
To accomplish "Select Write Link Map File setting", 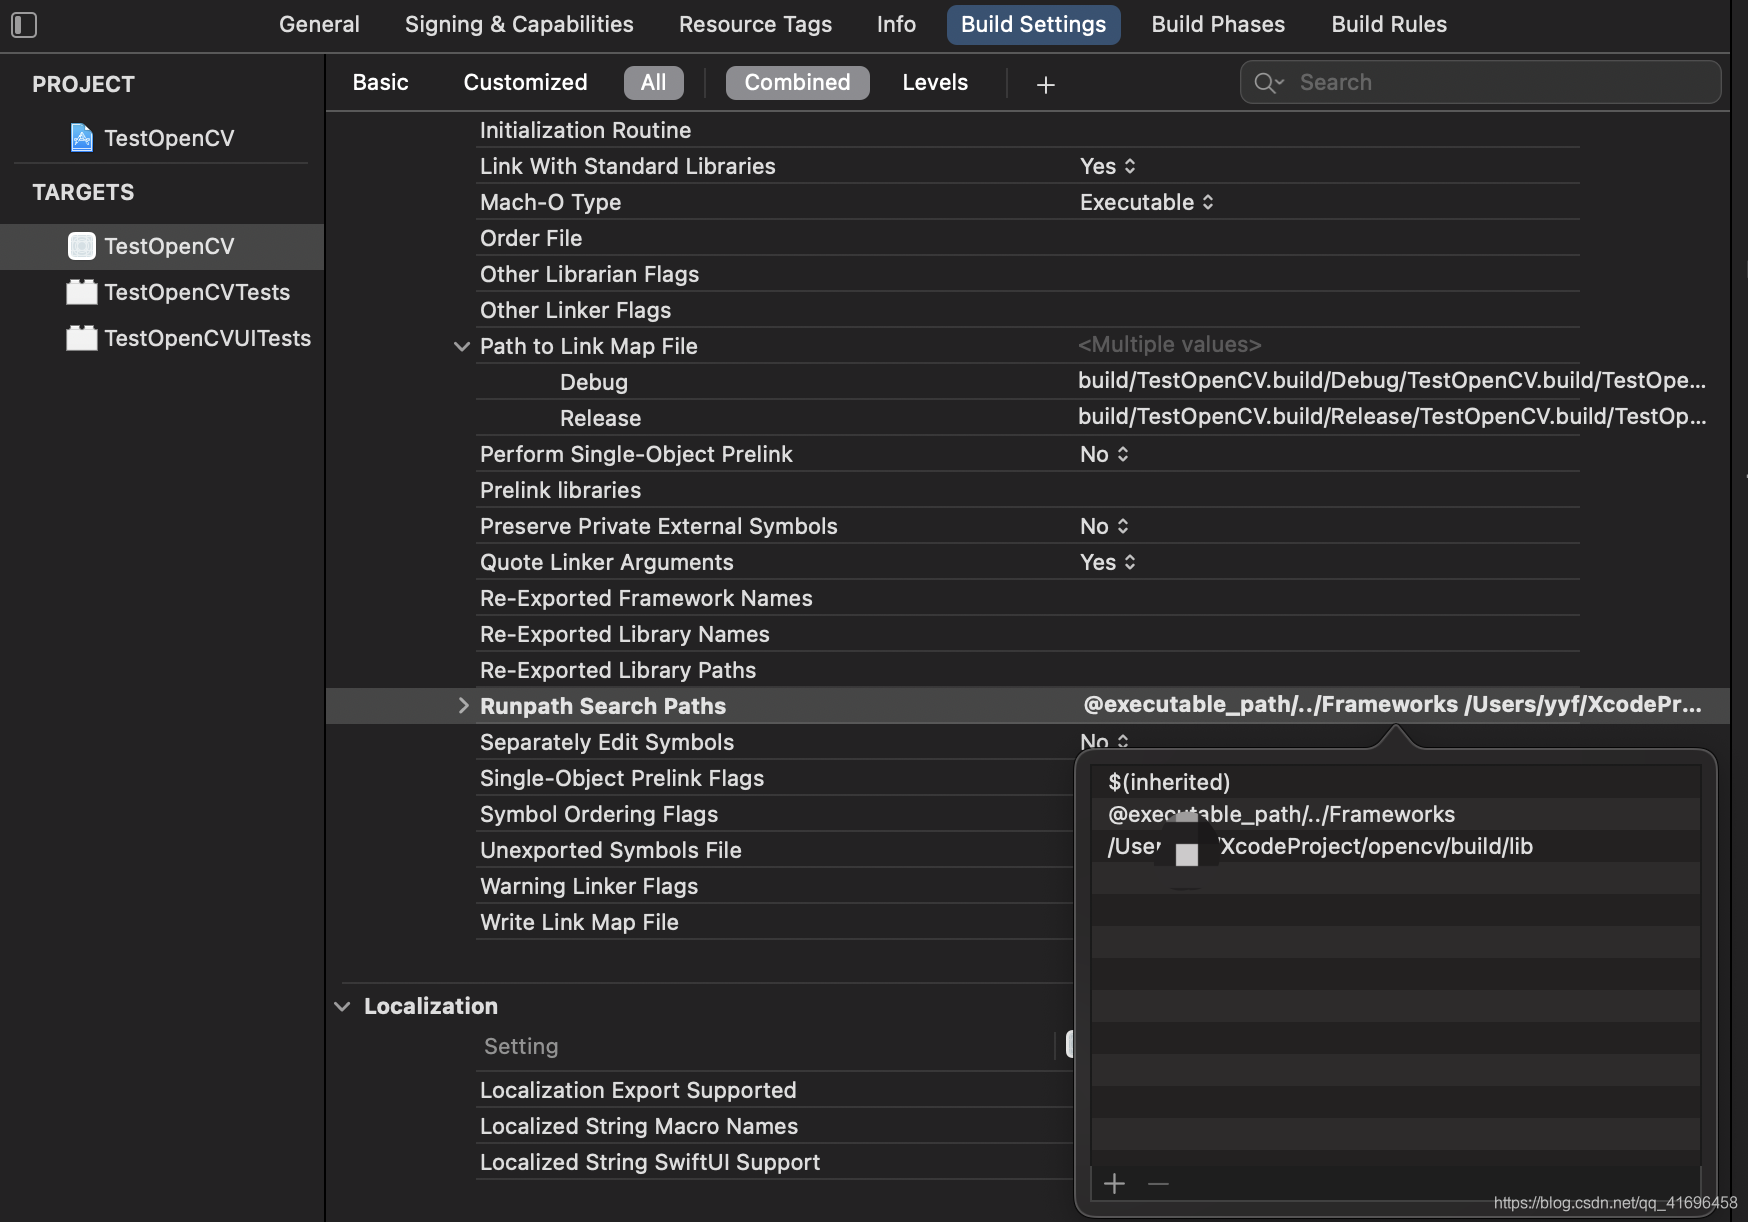I will click(x=578, y=922).
